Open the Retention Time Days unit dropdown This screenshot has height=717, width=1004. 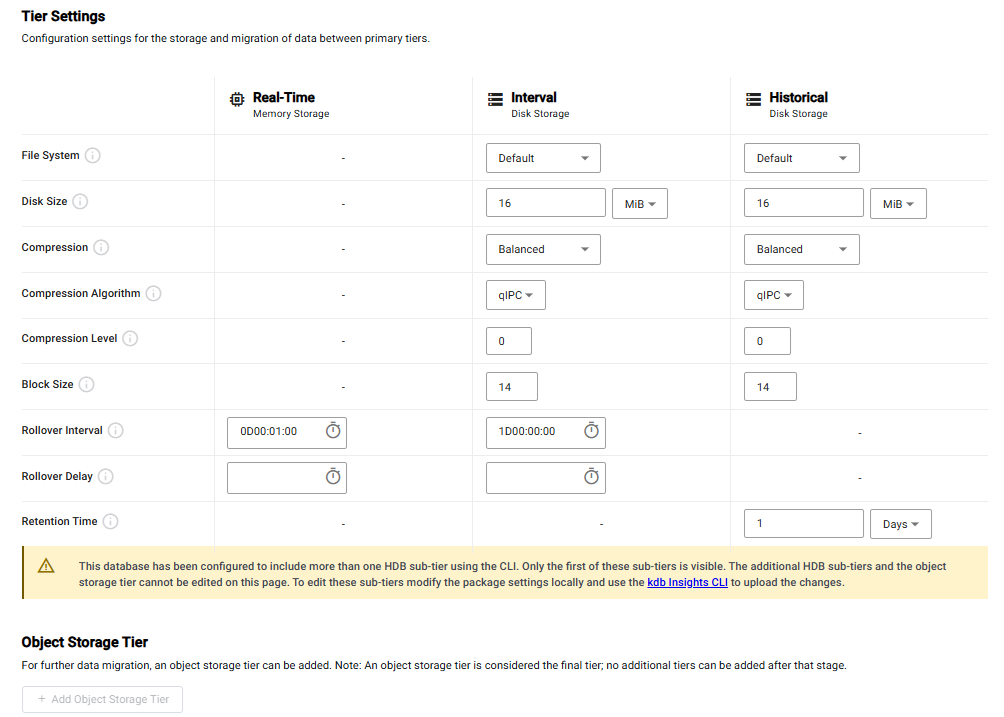900,524
